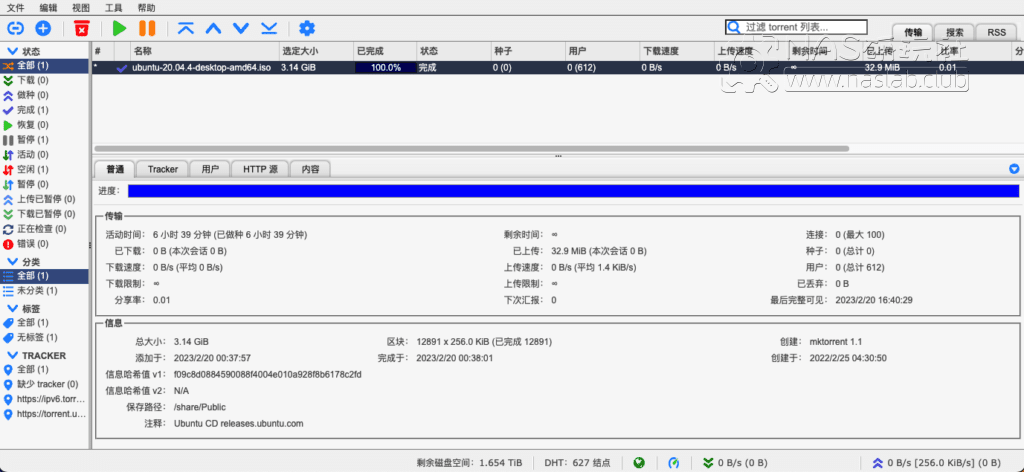Click the move down queue arrow
The image size is (1024, 472).
[x=242, y=28]
